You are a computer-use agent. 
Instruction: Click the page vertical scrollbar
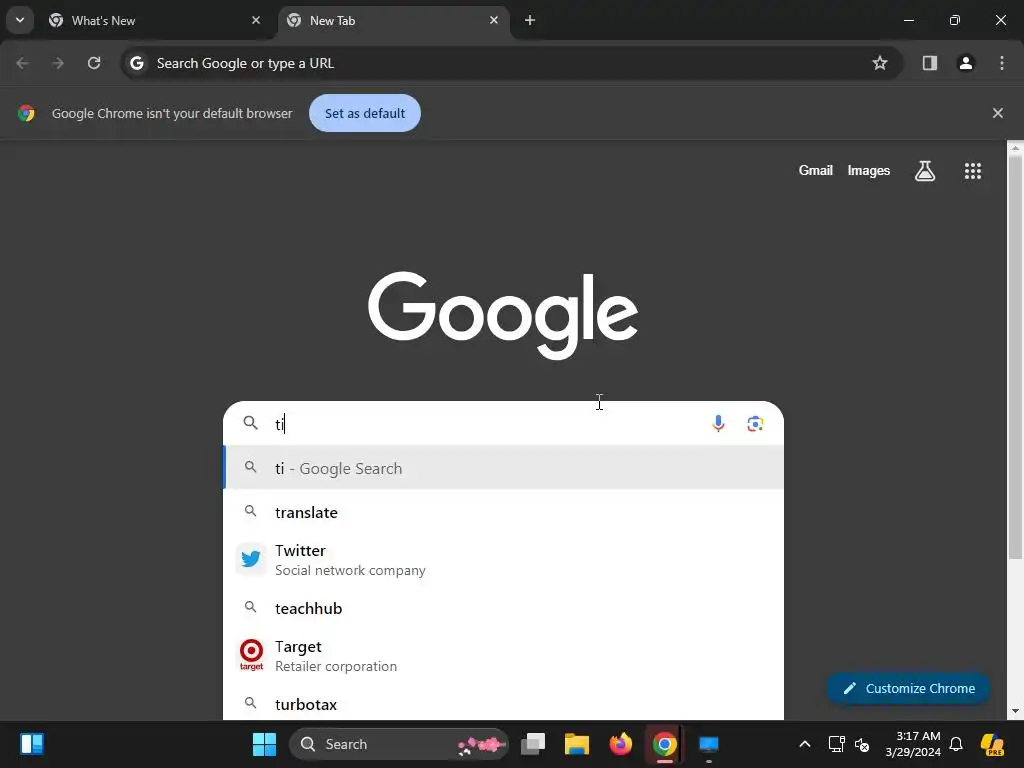coord(1015,357)
